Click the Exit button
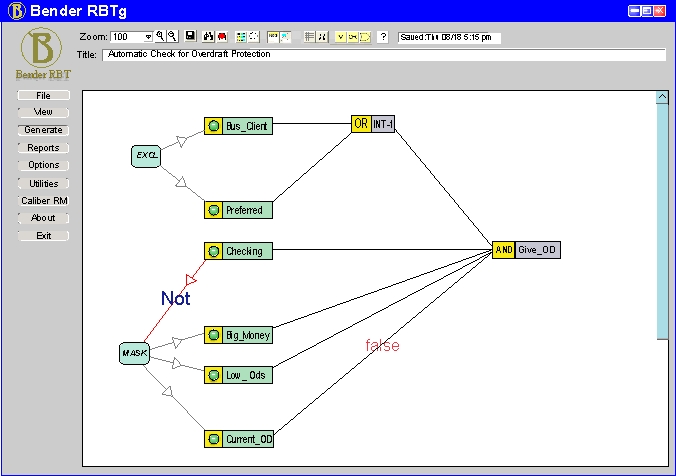This screenshot has height=476, width=676. 43,236
